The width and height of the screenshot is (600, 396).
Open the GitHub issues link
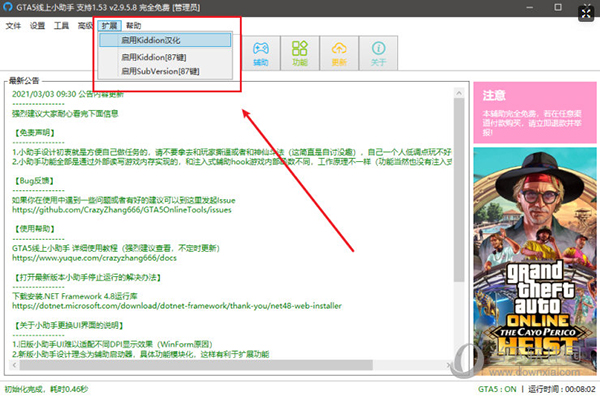[x=122, y=210]
